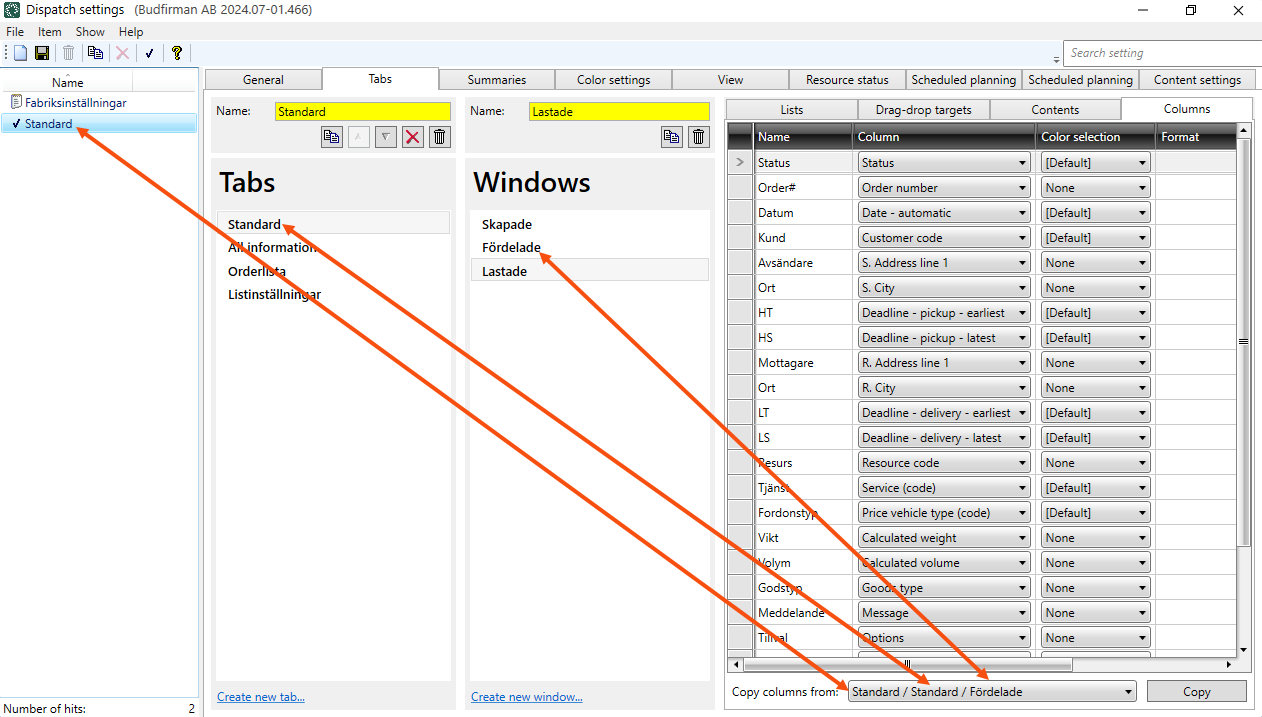Click the move-down arrow icon under the Standard name field

pos(386,137)
